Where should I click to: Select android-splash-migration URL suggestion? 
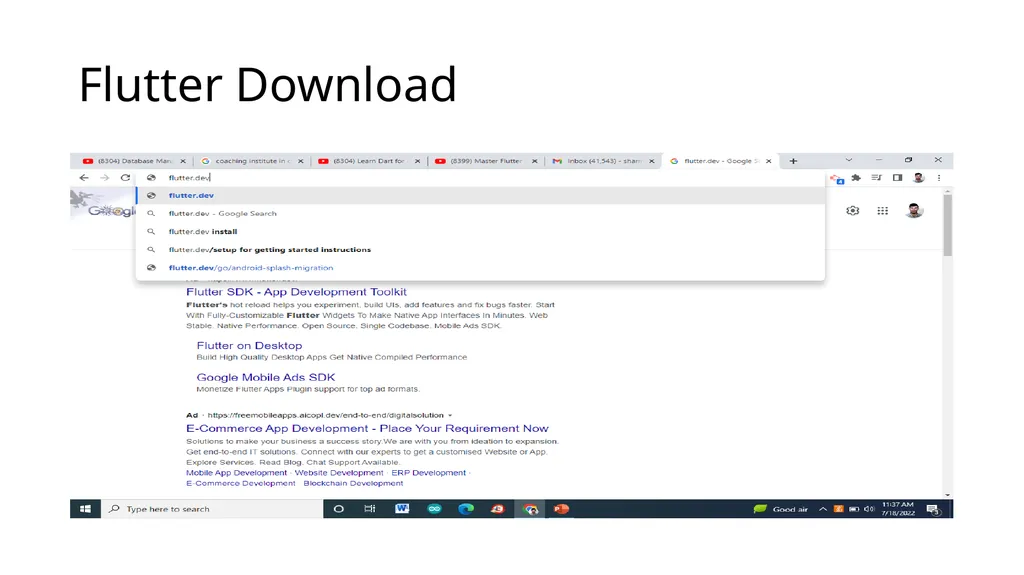click(x=481, y=268)
